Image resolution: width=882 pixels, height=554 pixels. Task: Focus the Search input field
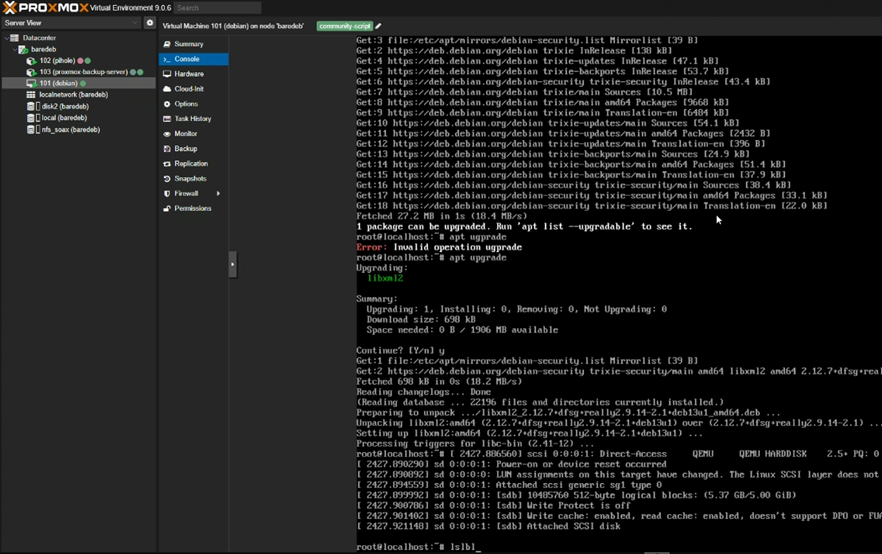coord(217,8)
